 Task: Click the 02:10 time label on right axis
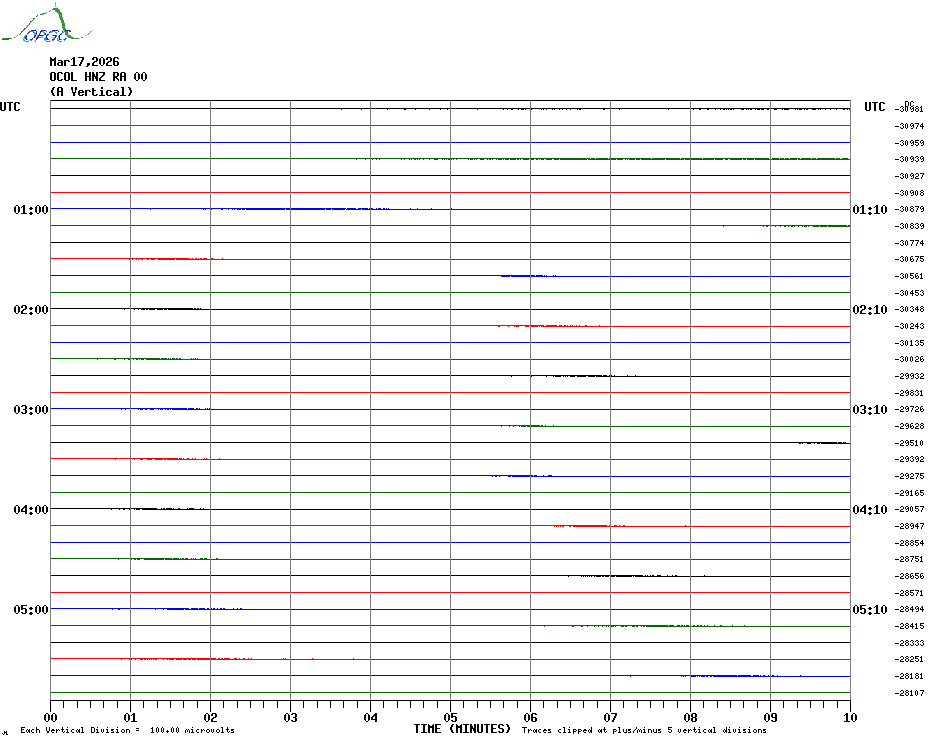pos(869,310)
